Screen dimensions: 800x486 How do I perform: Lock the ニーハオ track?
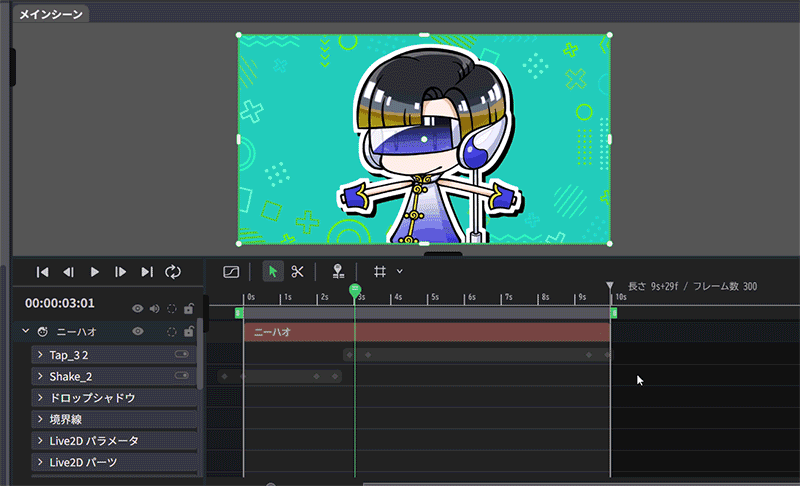189,331
